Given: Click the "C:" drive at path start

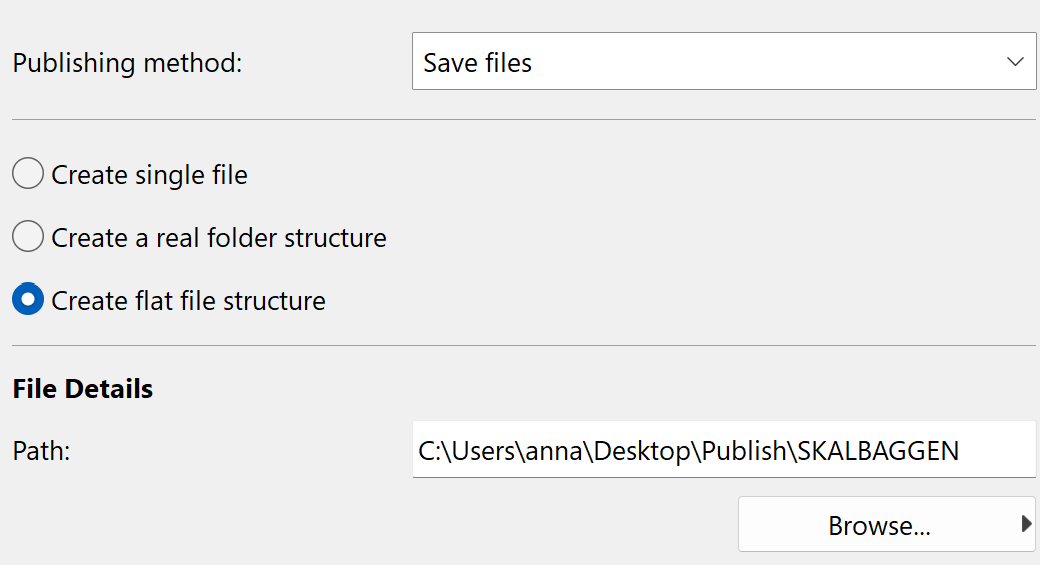Looking at the screenshot, I should (x=429, y=451).
